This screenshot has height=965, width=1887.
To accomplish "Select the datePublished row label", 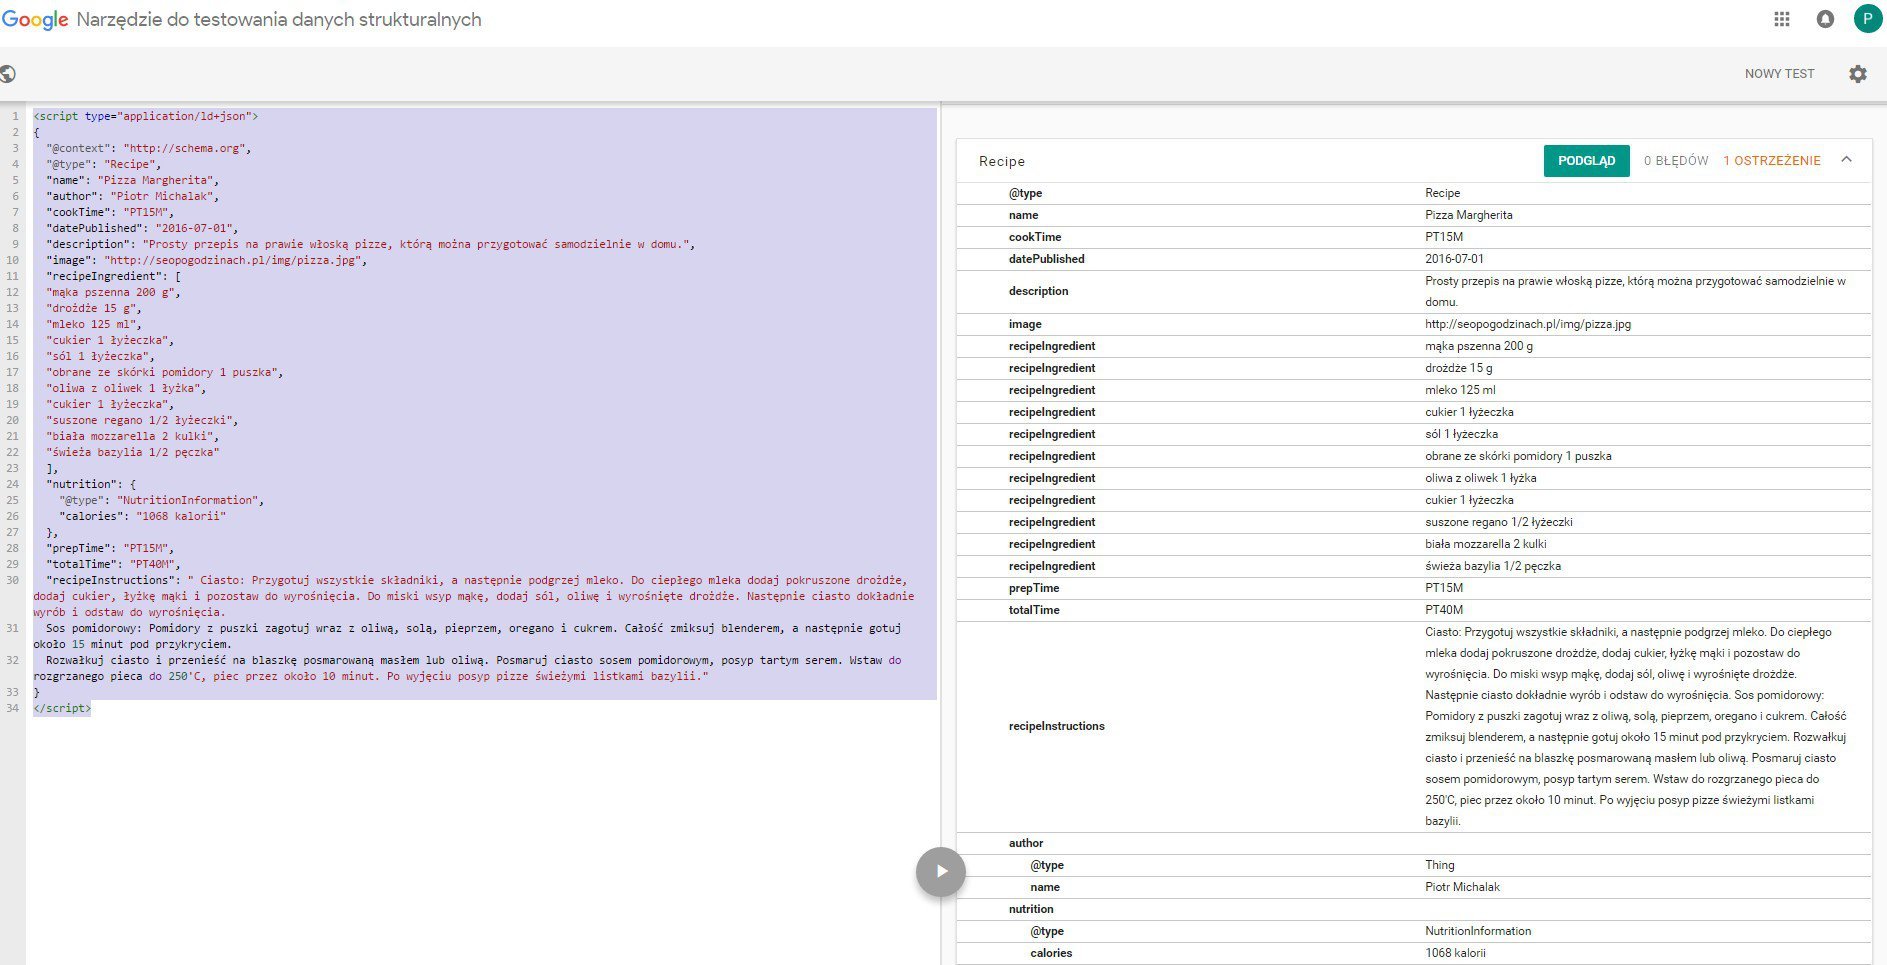I will (1046, 259).
